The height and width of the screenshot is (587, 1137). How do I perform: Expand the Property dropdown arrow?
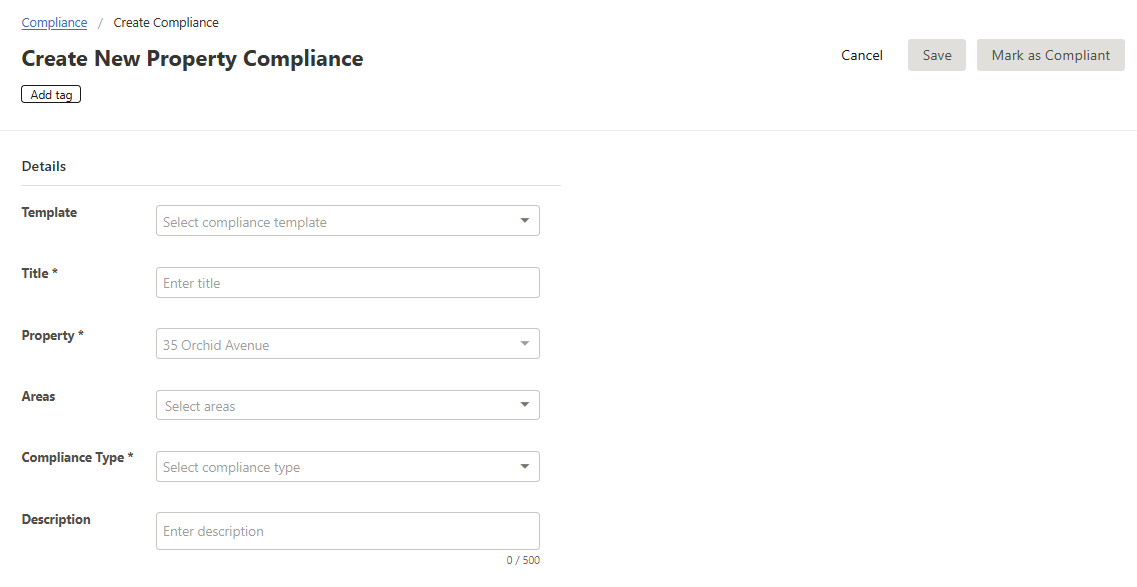[x=524, y=344]
